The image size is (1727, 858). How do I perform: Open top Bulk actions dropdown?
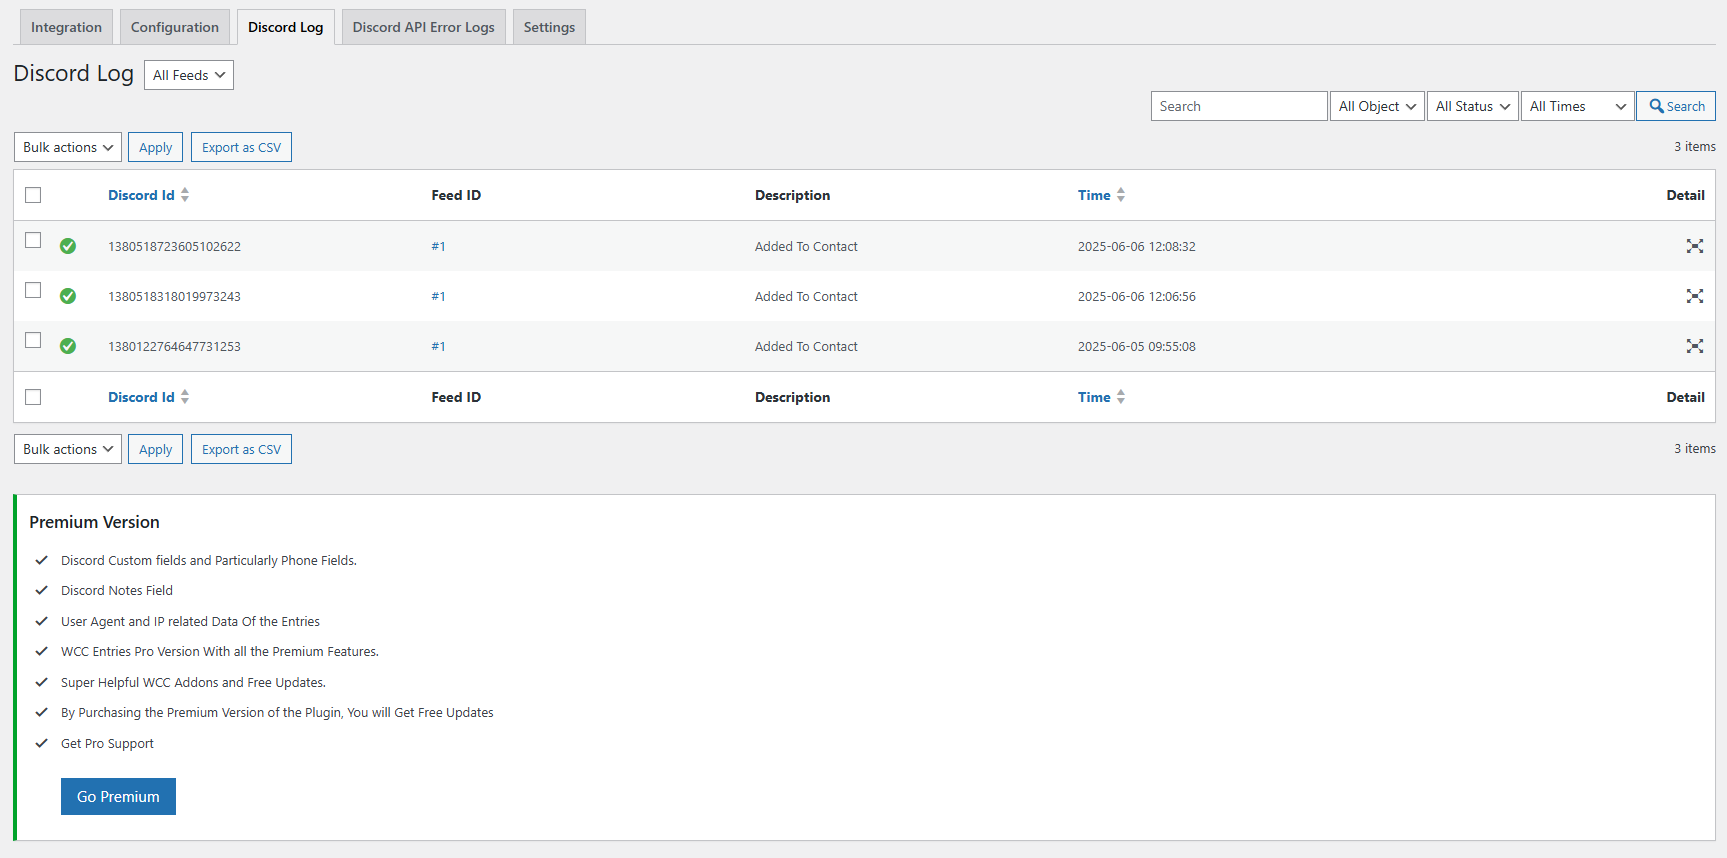point(68,147)
